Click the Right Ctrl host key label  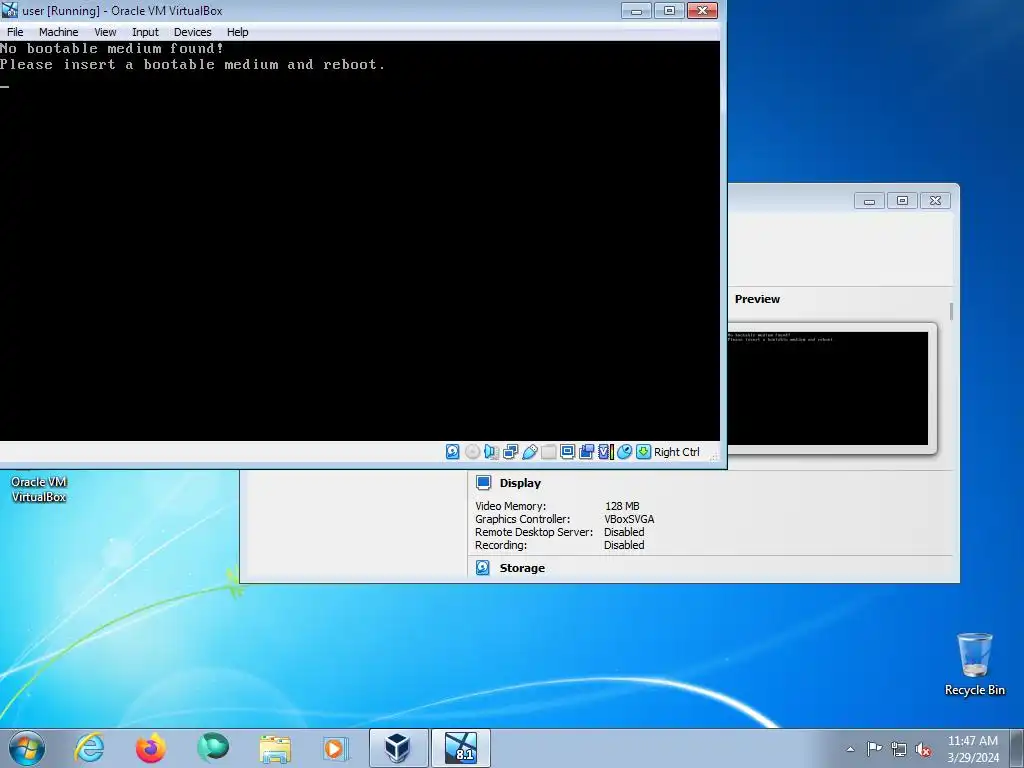(x=677, y=452)
